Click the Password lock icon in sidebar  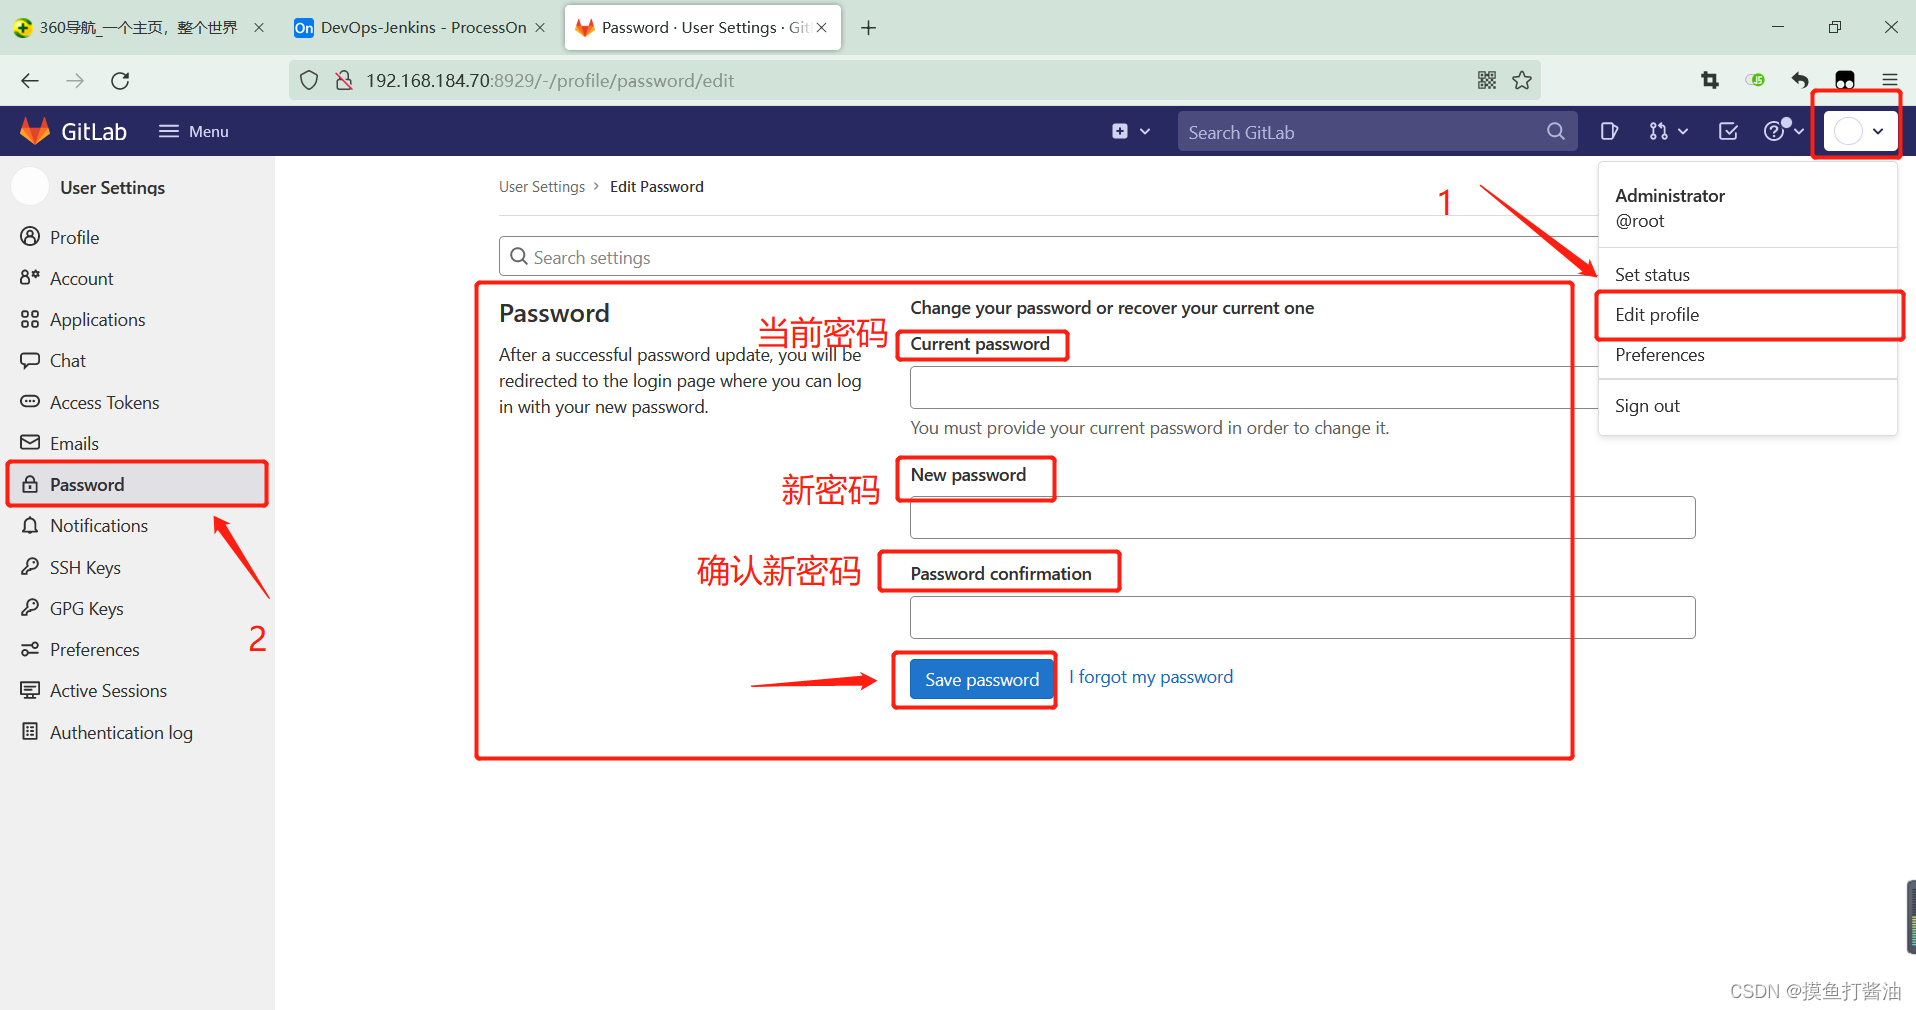[30, 484]
